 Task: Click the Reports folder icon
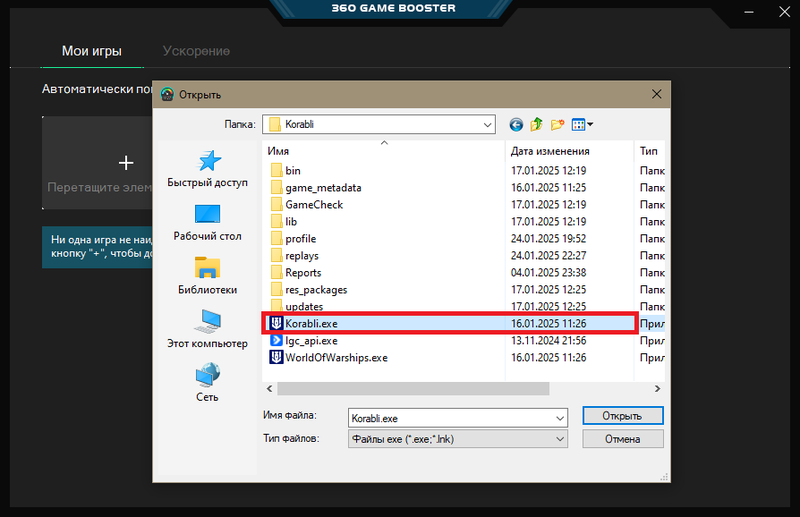(x=276, y=273)
